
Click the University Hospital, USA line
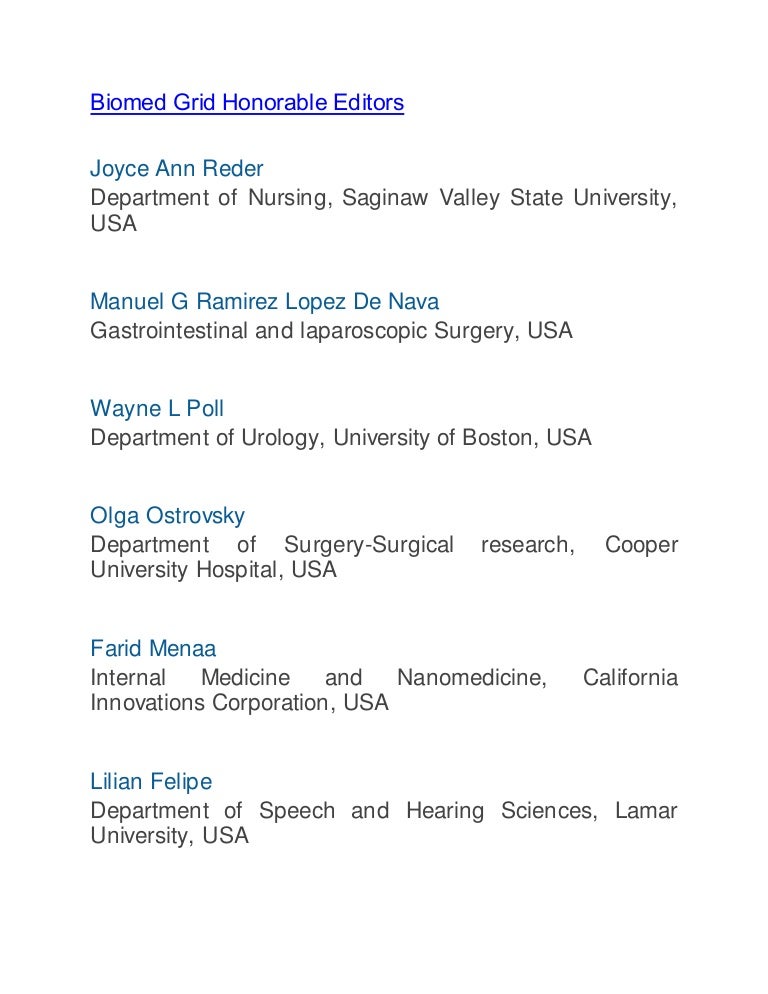tap(213, 571)
